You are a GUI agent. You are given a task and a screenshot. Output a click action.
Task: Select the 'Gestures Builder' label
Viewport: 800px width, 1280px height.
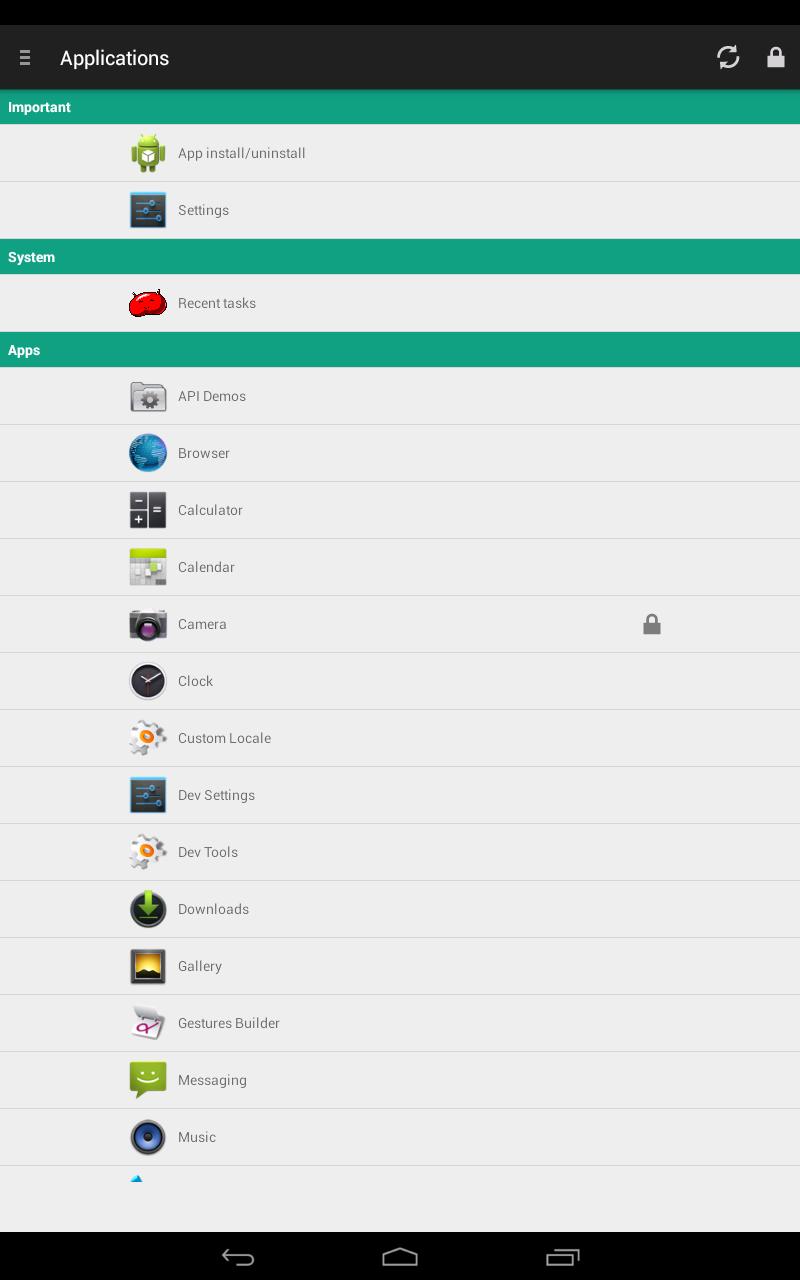point(229,1023)
